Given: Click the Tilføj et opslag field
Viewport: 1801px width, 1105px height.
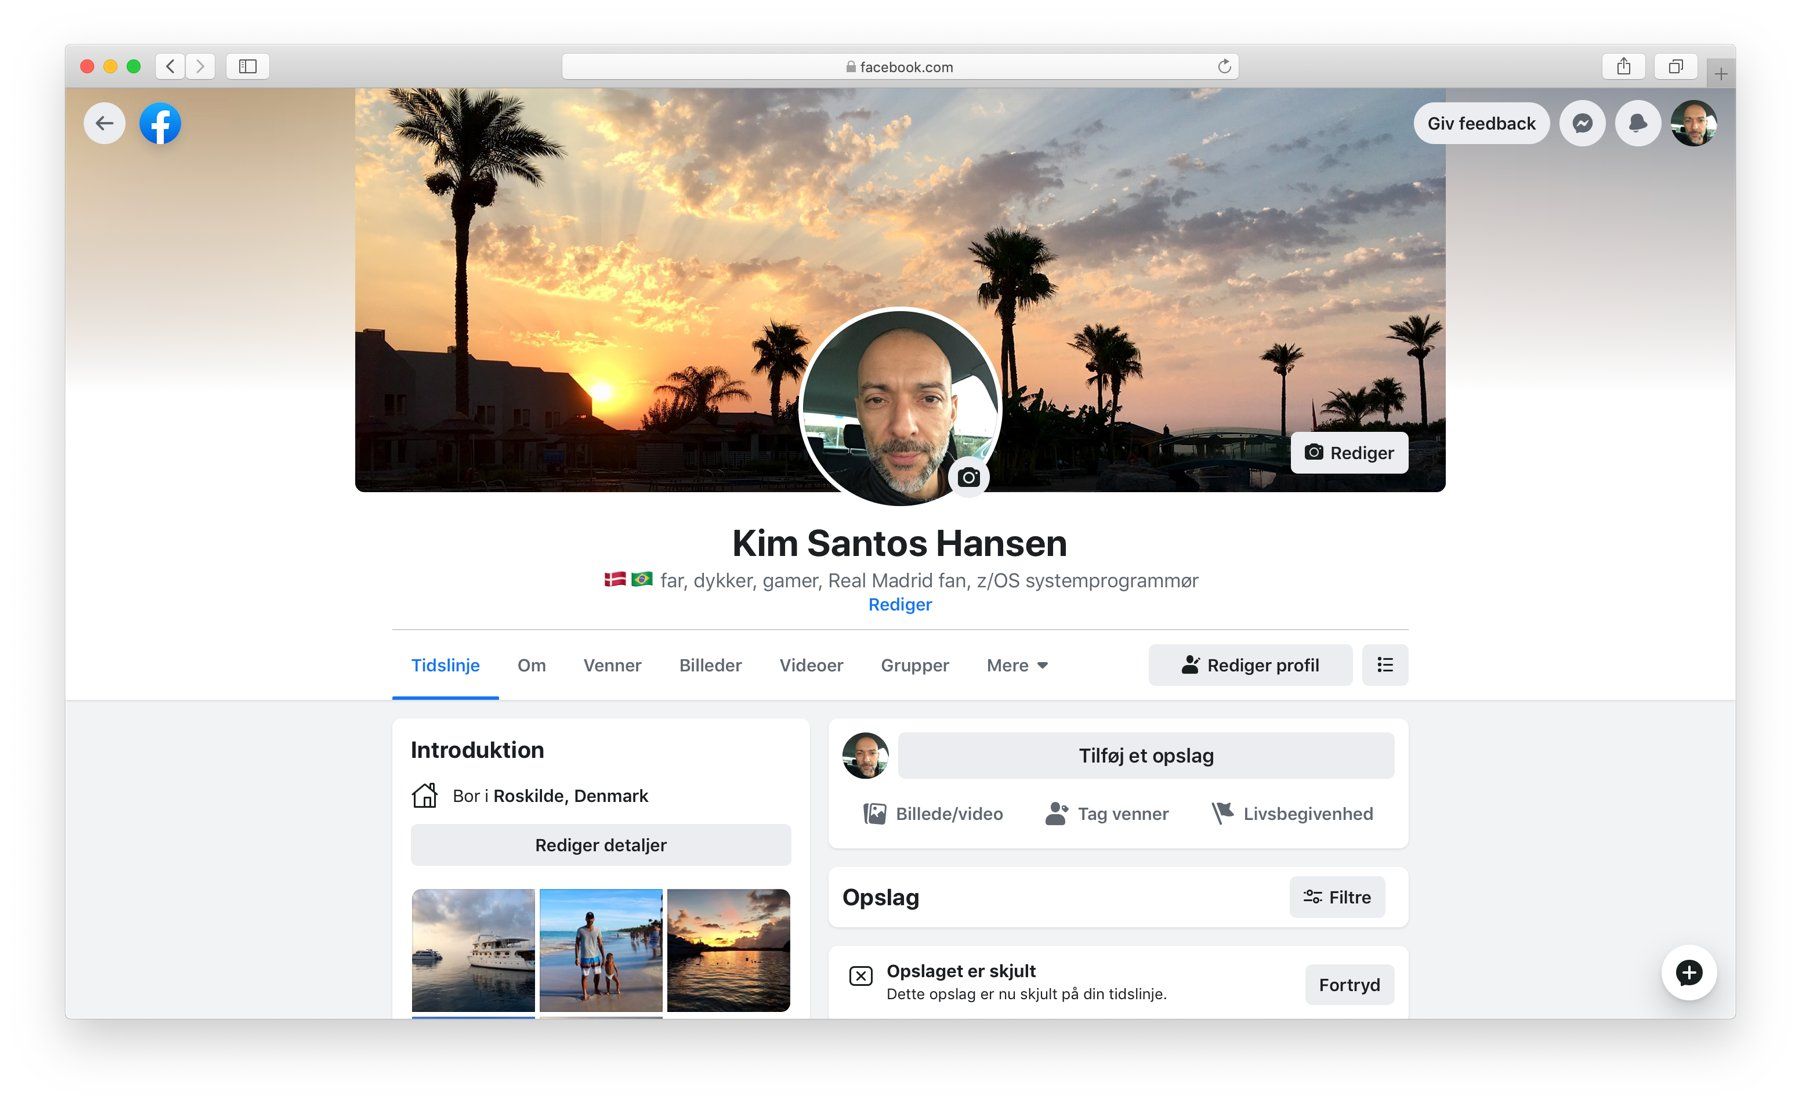Looking at the screenshot, I should (x=1146, y=755).
